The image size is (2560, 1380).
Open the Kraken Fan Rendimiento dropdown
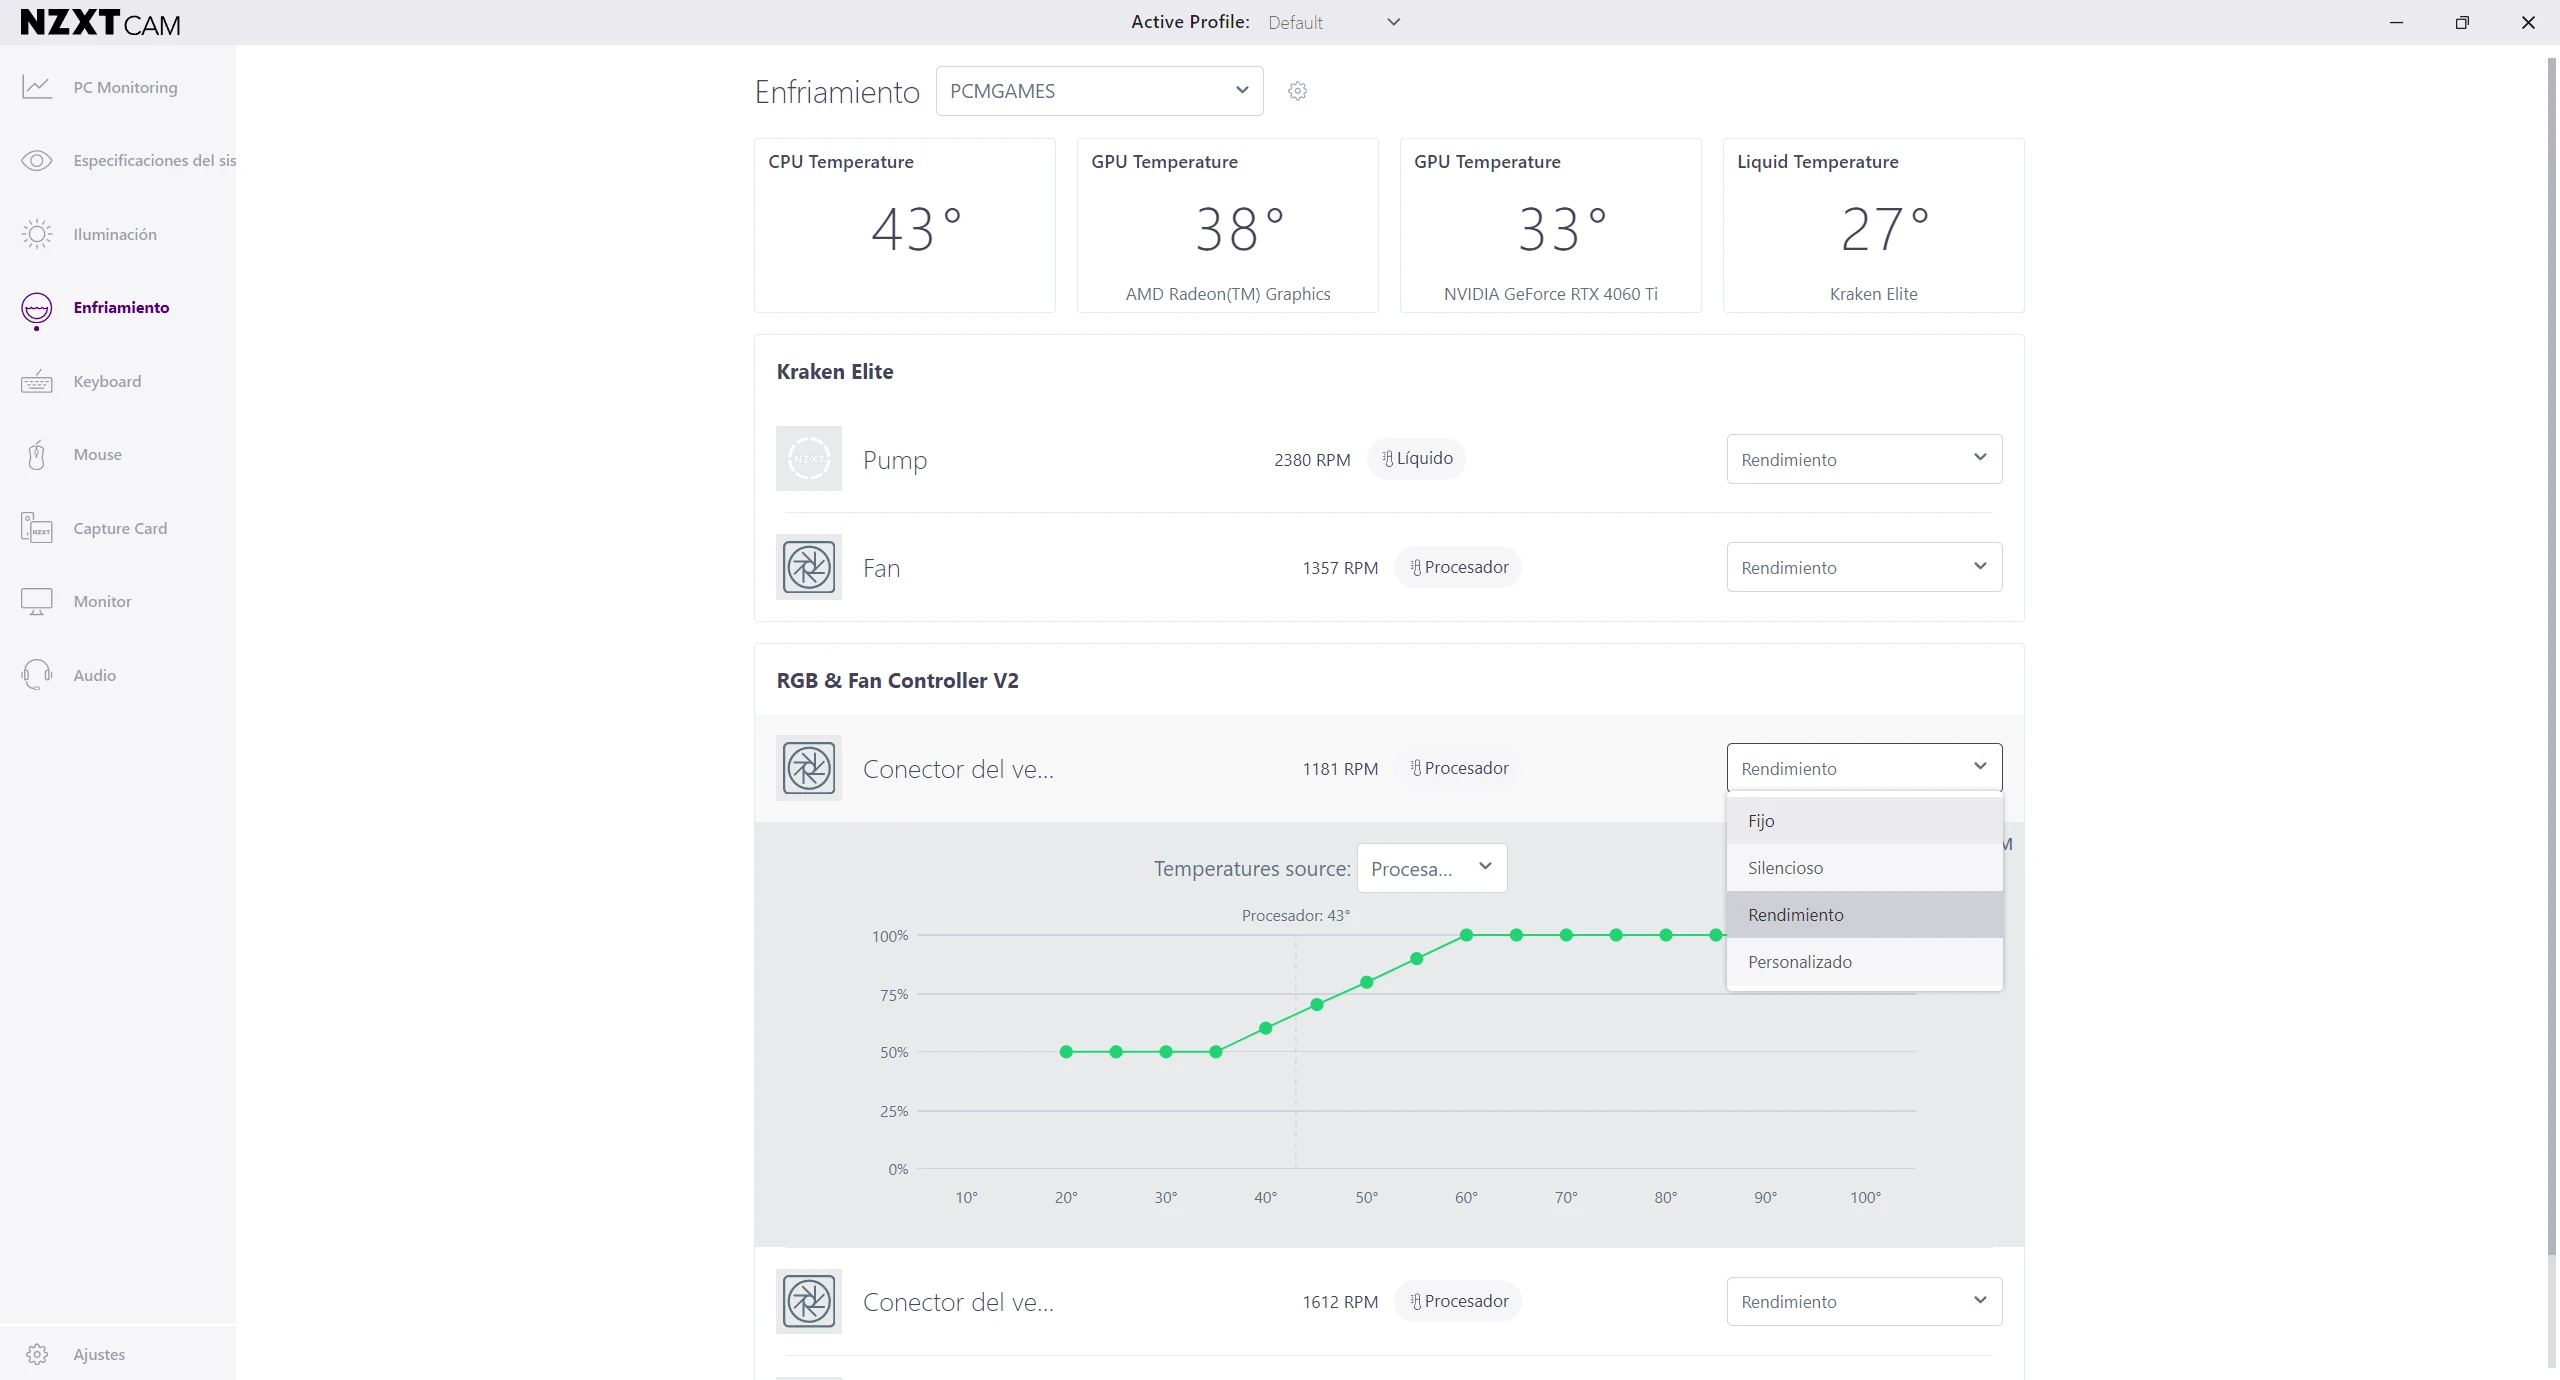(x=1864, y=567)
